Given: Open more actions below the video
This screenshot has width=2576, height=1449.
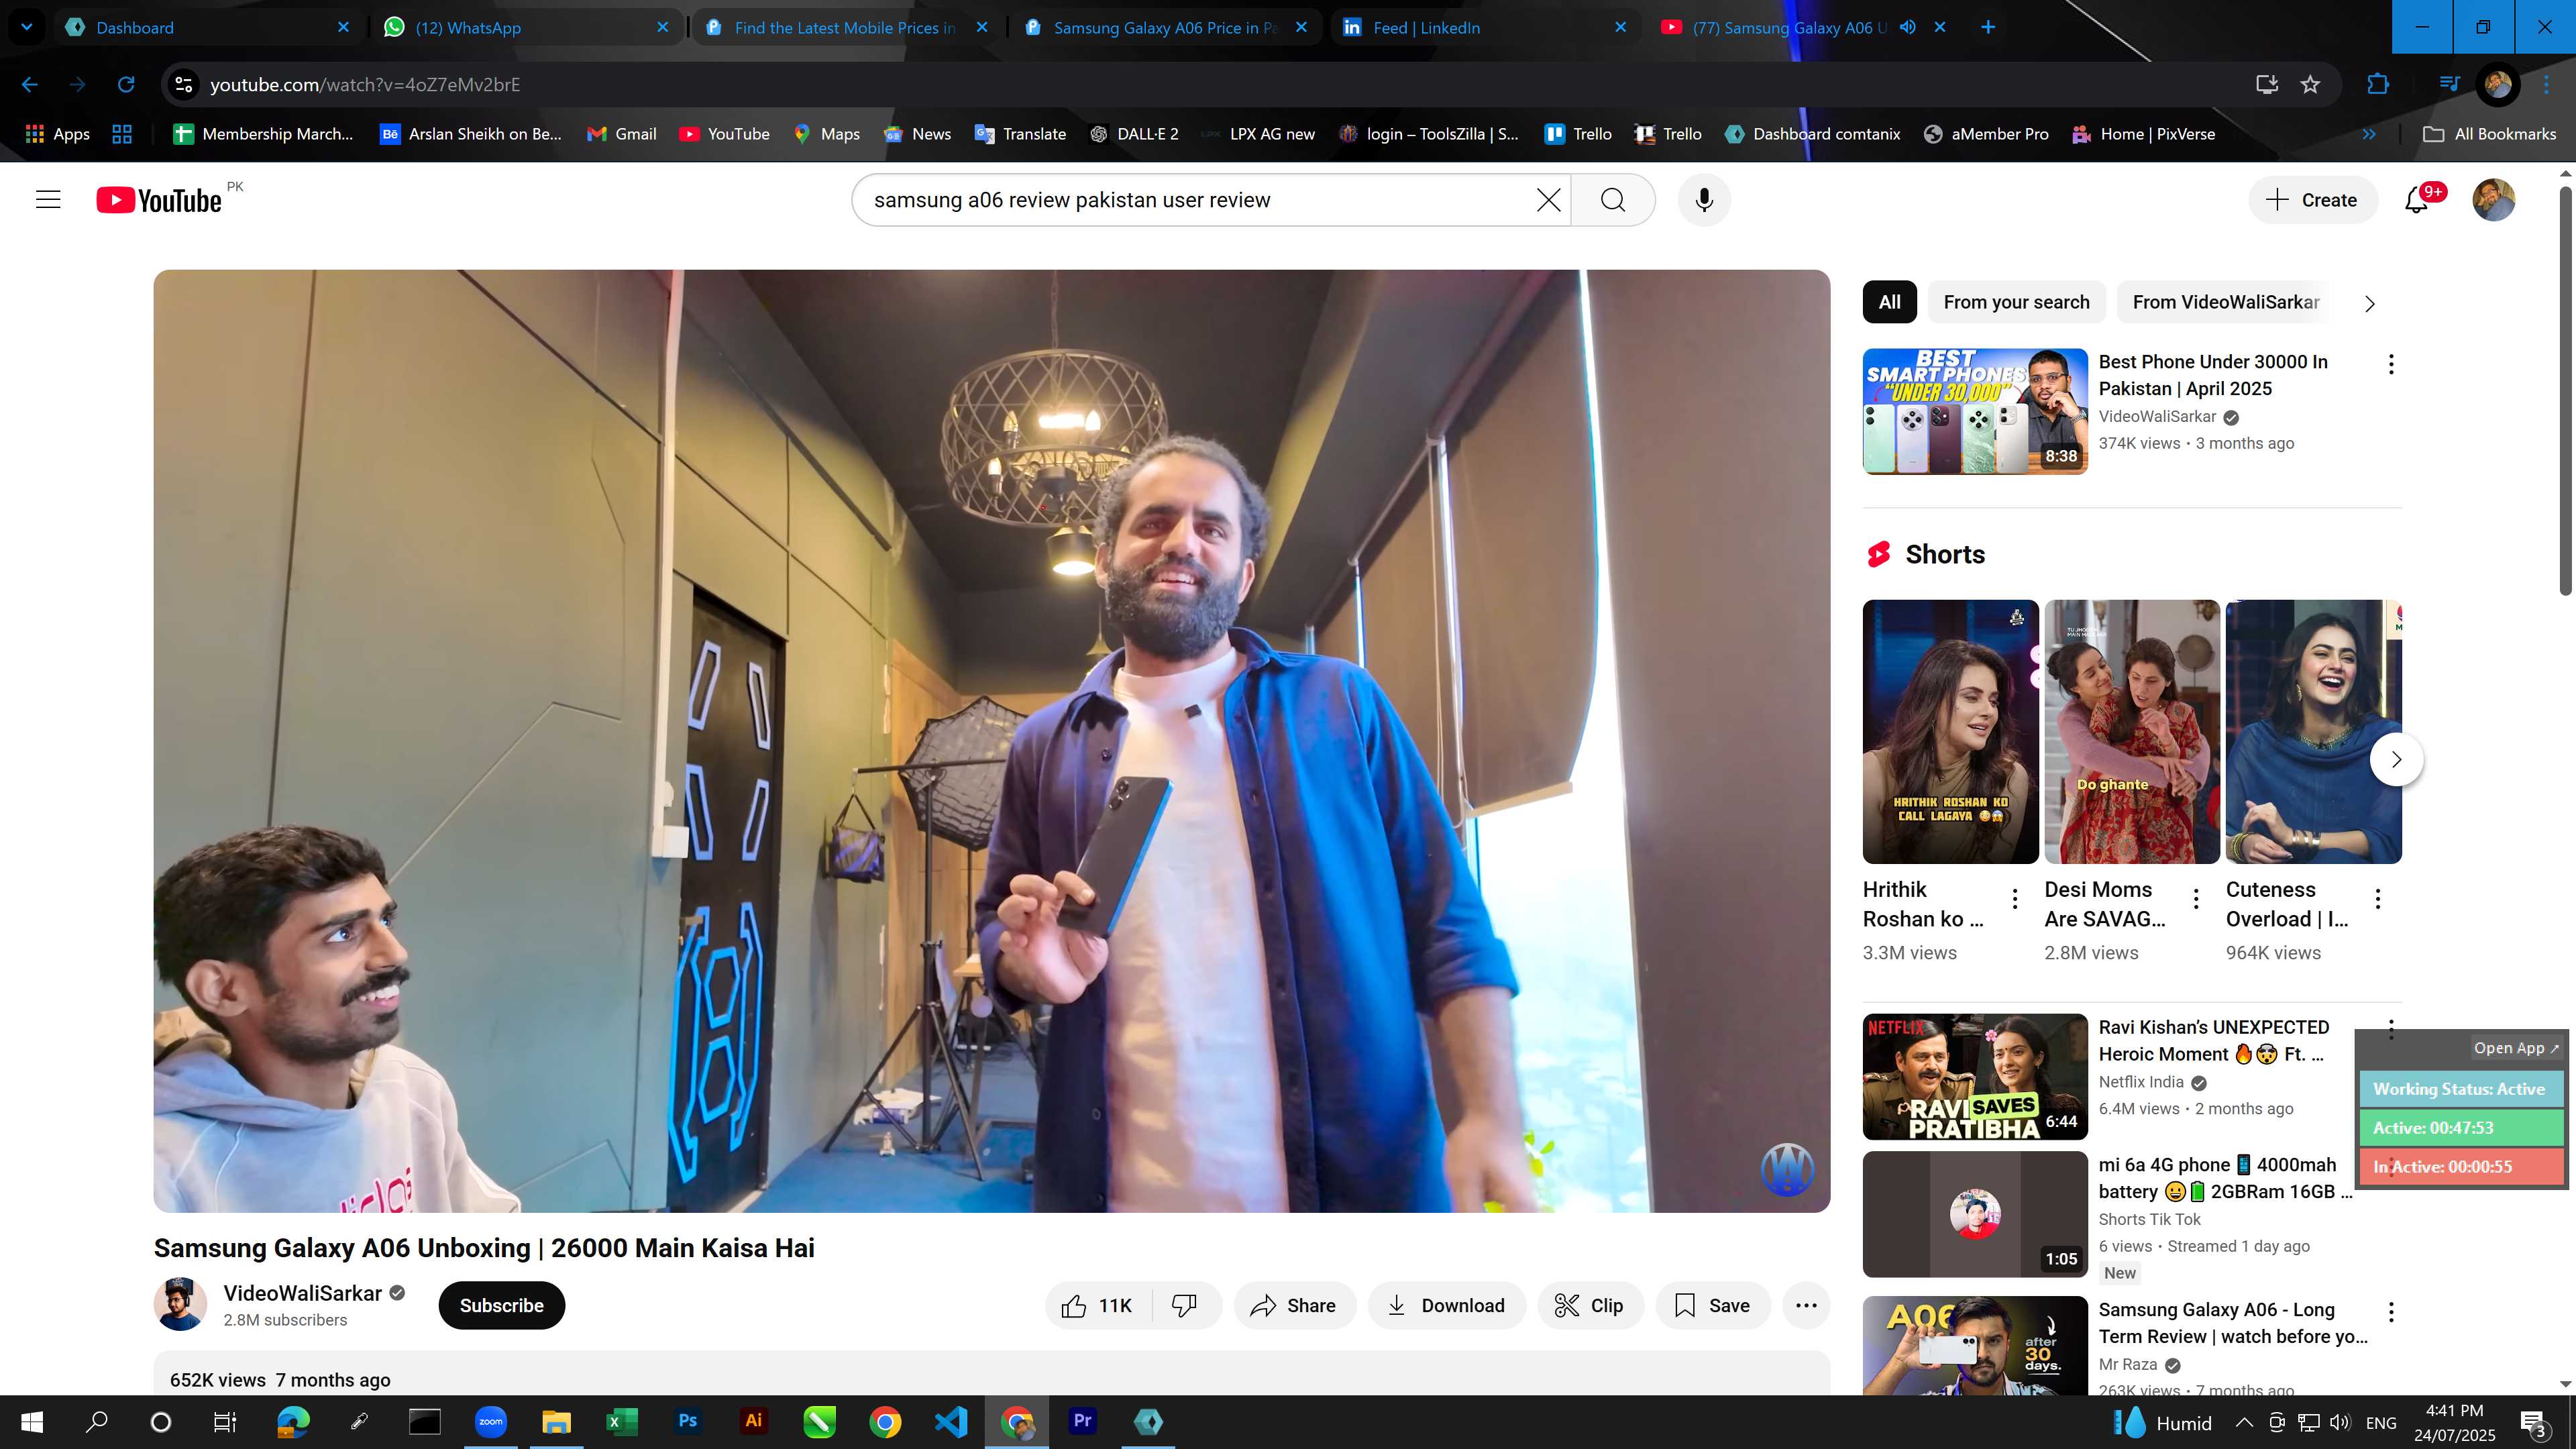Looking at the screenshot, I should click(1805, 1305).
